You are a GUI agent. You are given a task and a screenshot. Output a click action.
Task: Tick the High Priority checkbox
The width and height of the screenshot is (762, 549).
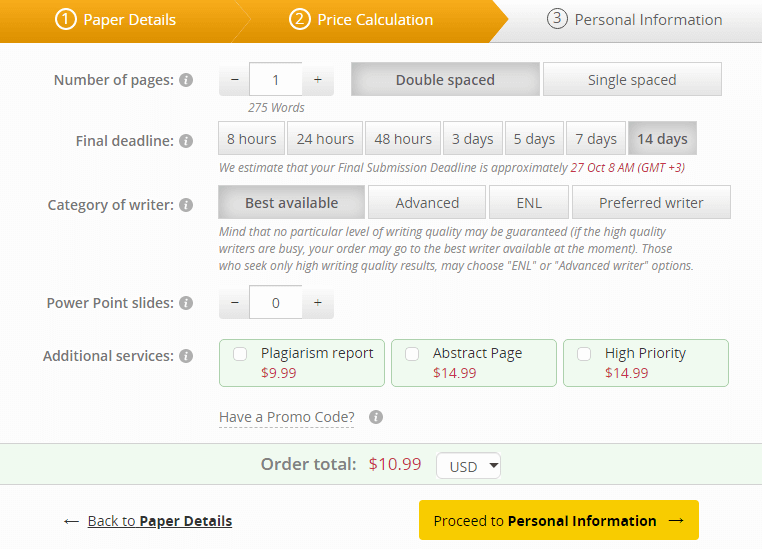tap(584, 354)
